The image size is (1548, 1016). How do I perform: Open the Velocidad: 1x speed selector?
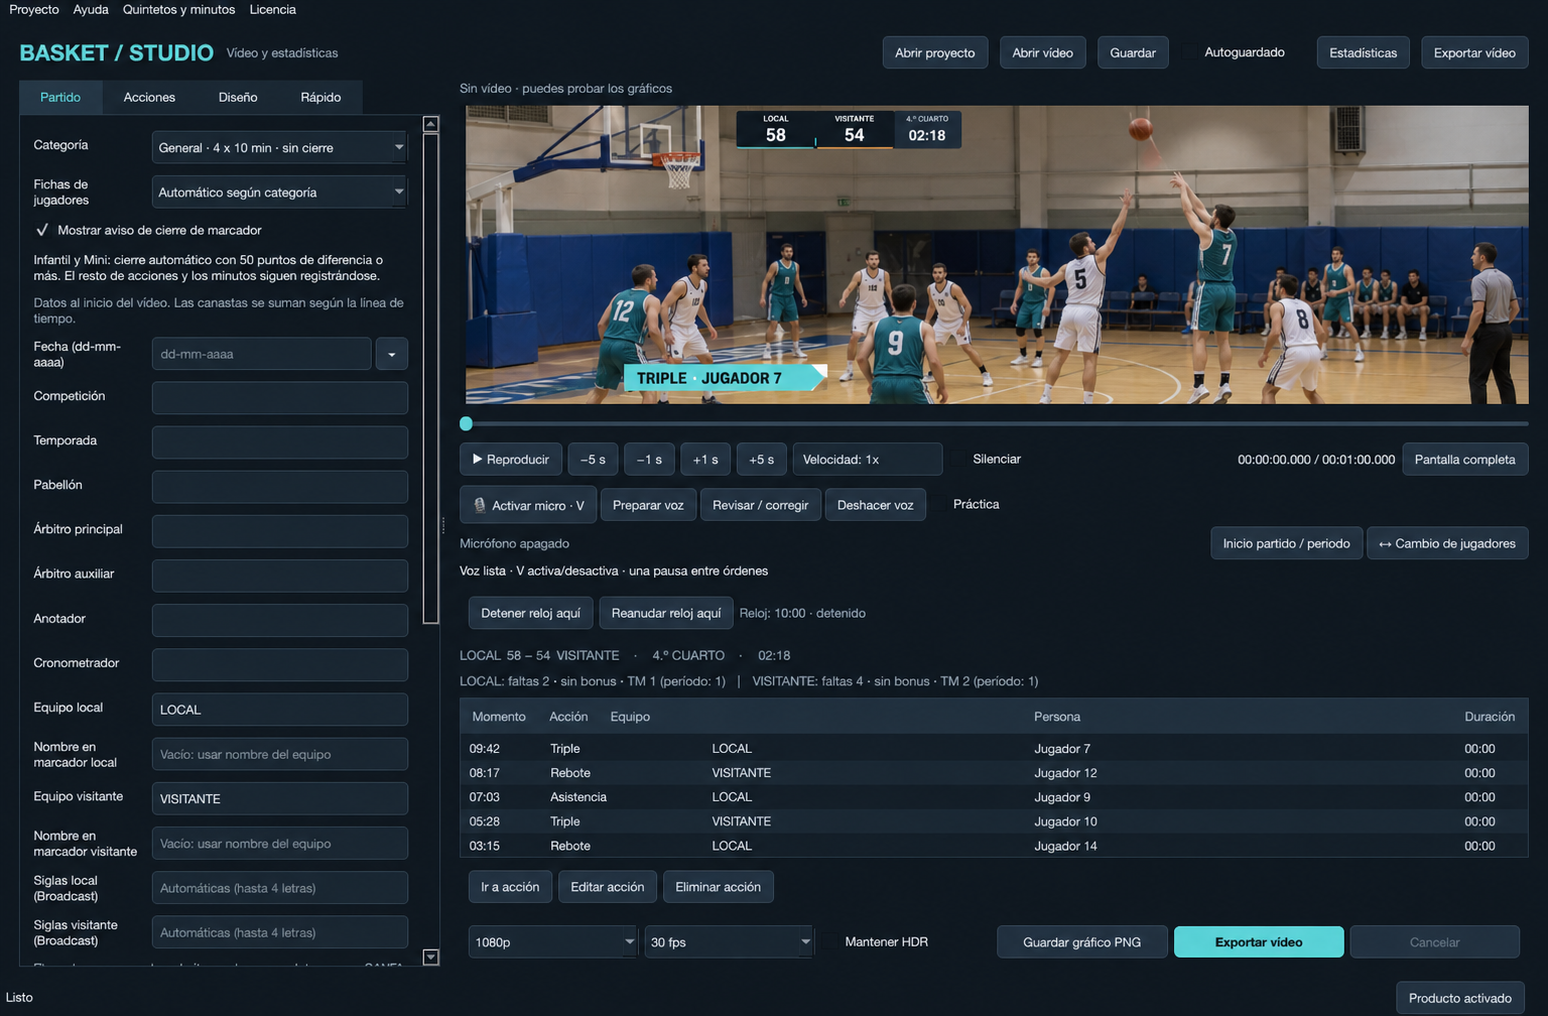click(867, 459)
